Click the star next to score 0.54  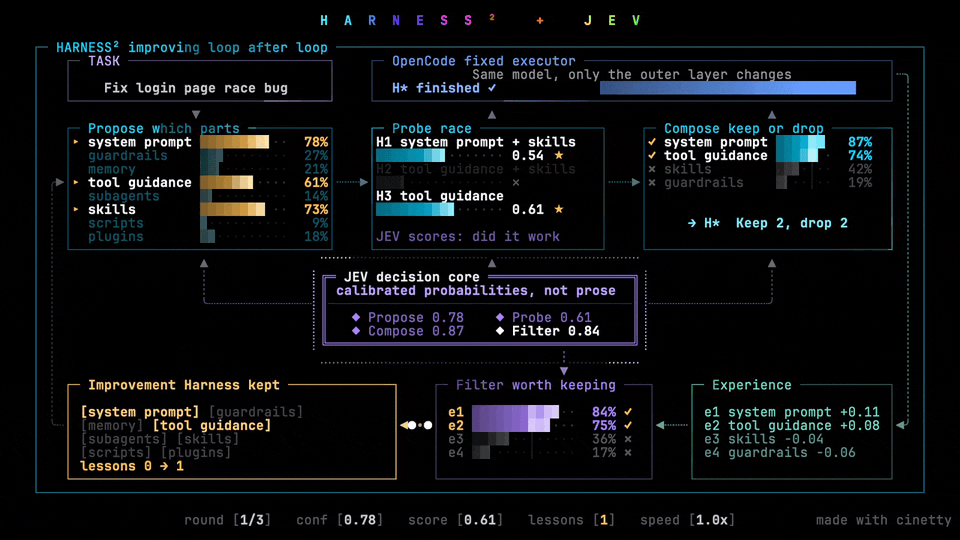point(558,156)
